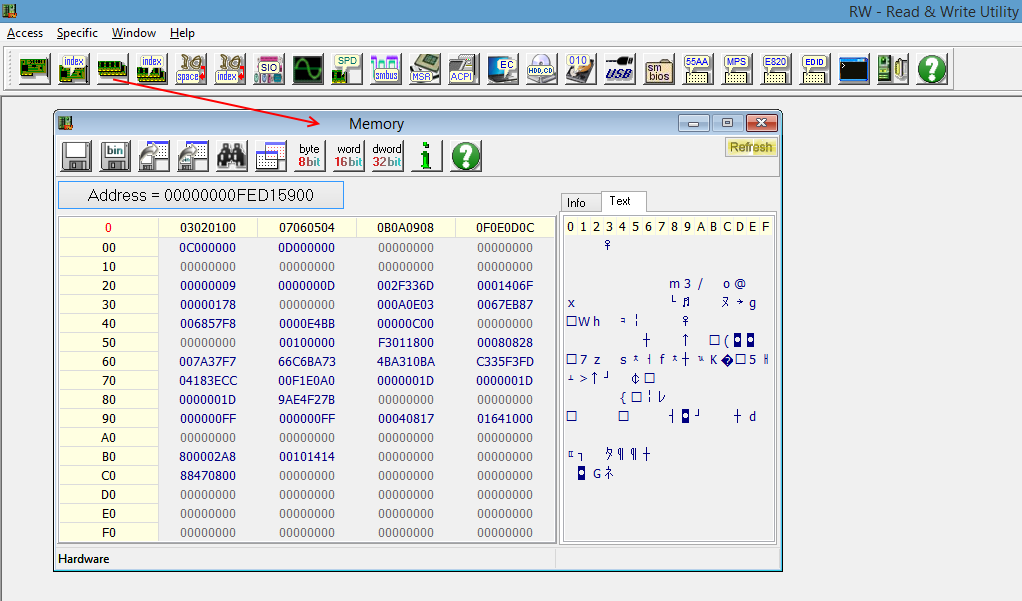
Task: Select memory cell 0001406F in row 20
Action: [504, 286]
